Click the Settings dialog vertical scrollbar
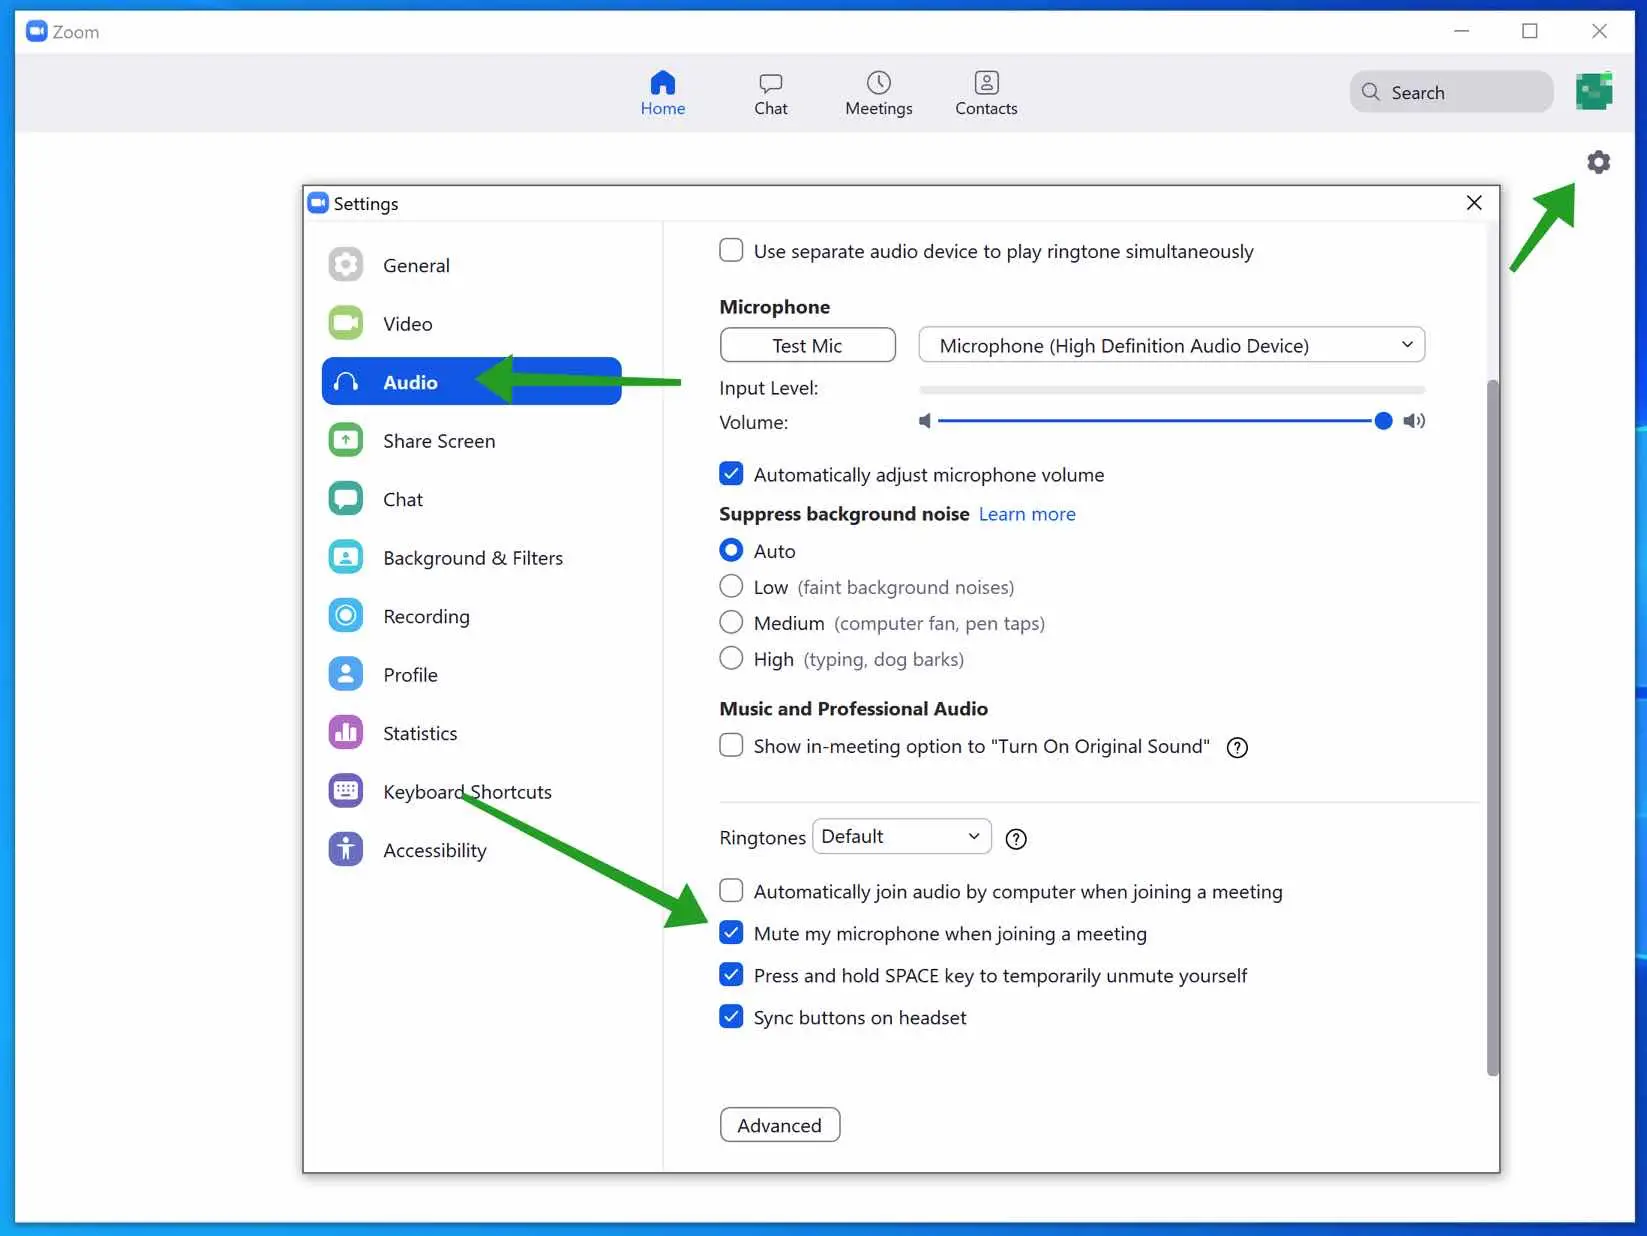Viewport: 1647px width, 1236px height. pyautogui.click(x=1492, y=727)
